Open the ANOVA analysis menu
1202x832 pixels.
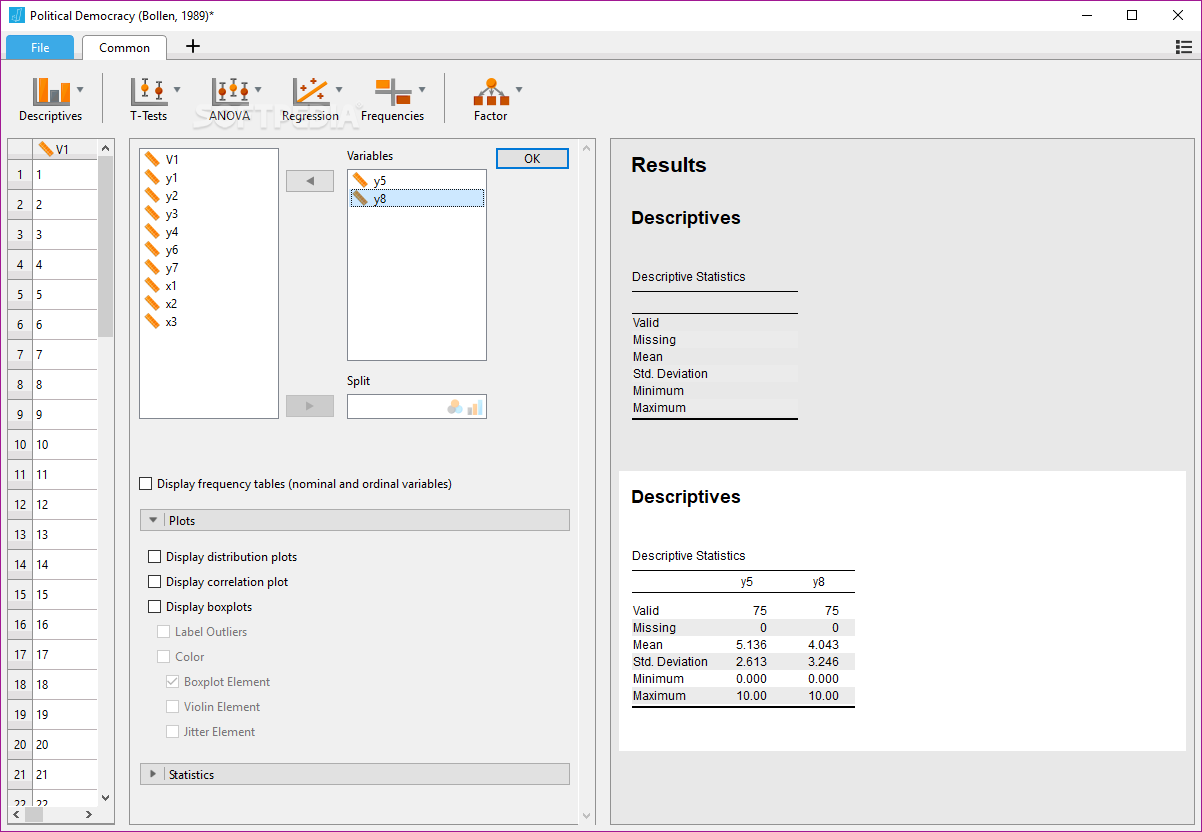coord(230,99)
